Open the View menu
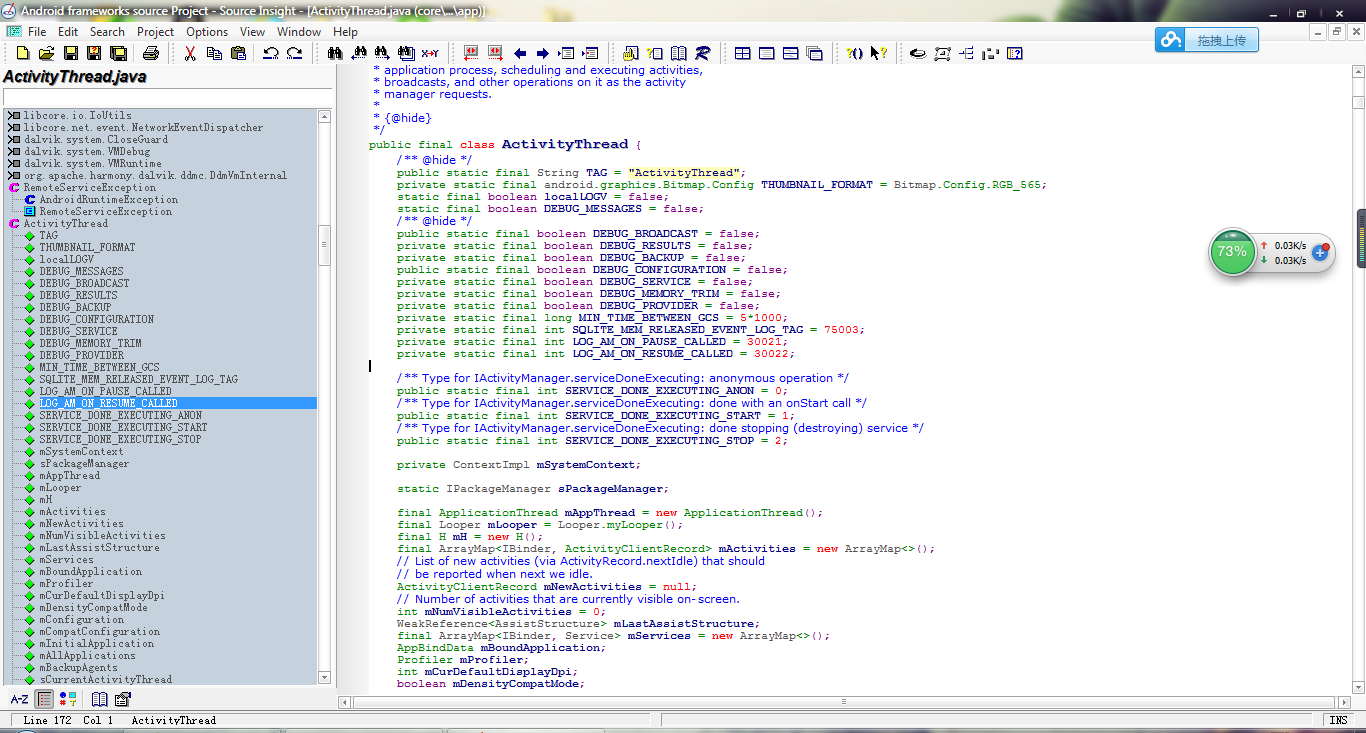 click(253, 31)
